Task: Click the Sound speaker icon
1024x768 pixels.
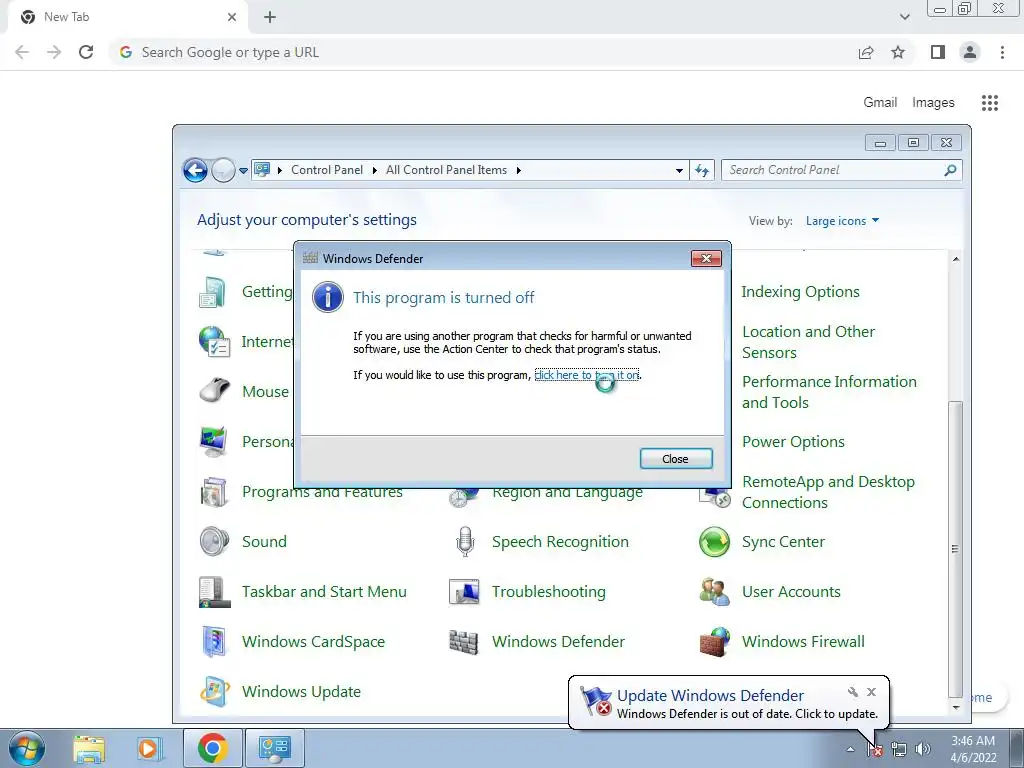Action: pyautogui.click(x=214, y=541)
